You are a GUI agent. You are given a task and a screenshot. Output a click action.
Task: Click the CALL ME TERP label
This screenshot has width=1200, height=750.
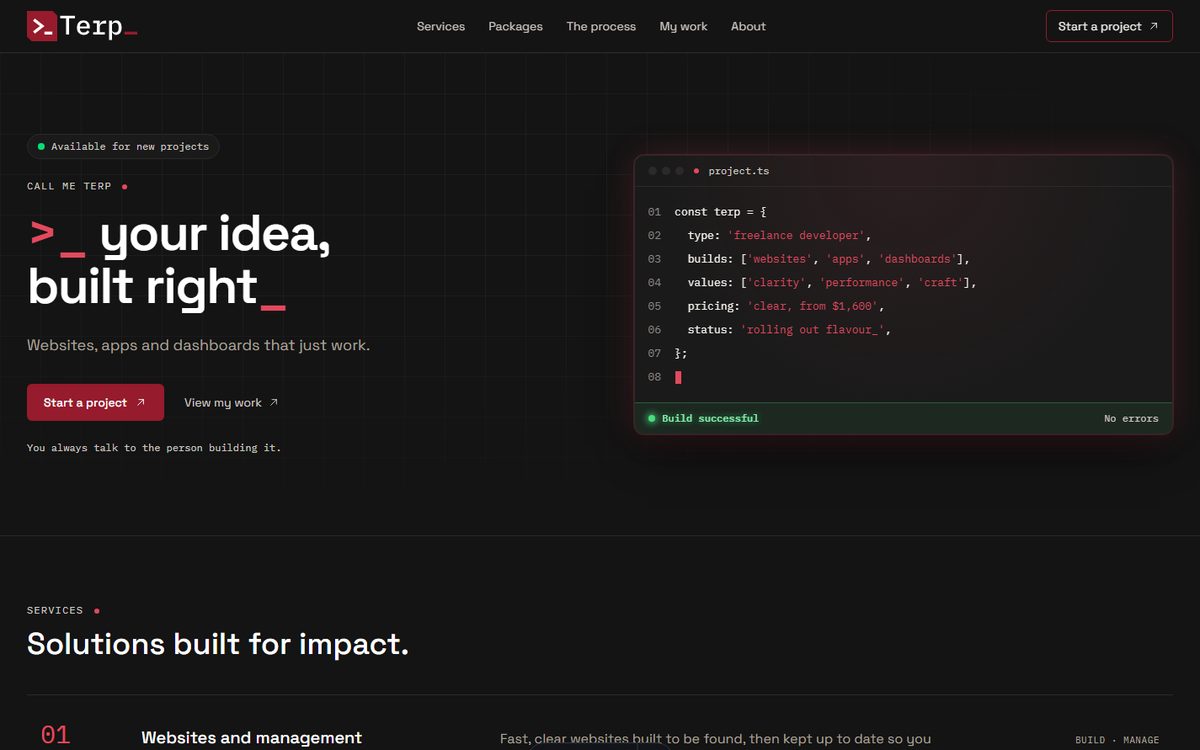point(69,186)
